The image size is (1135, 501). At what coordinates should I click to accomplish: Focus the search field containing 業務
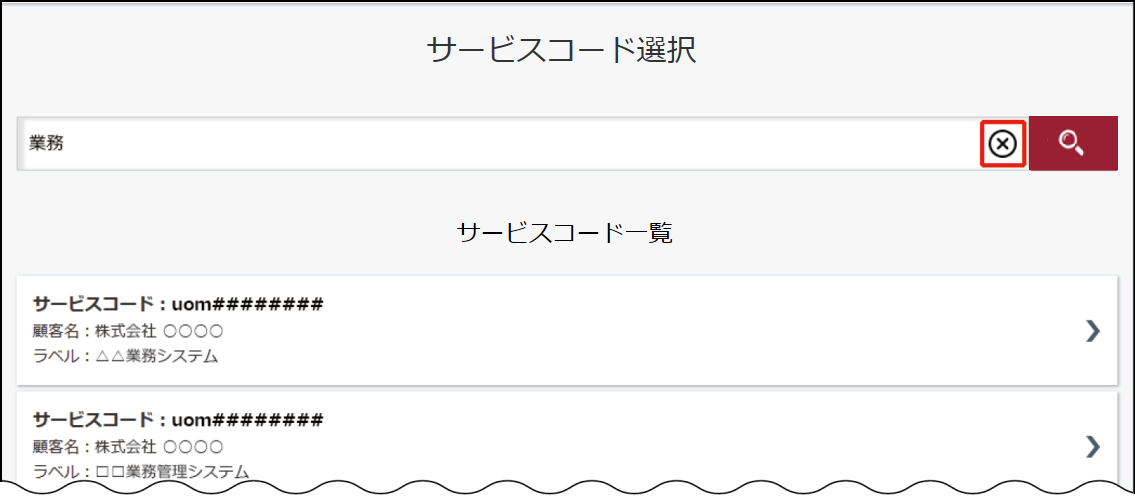click(x=499, y=143)
